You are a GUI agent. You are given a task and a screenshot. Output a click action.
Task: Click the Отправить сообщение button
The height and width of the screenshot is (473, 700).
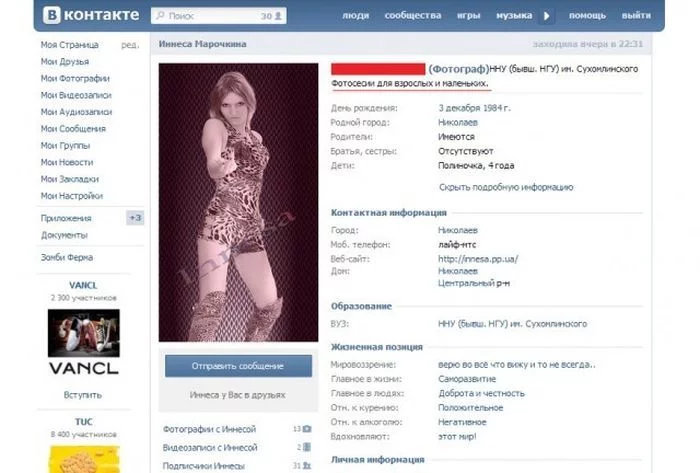pyautogui.click(x=238, y=366)
